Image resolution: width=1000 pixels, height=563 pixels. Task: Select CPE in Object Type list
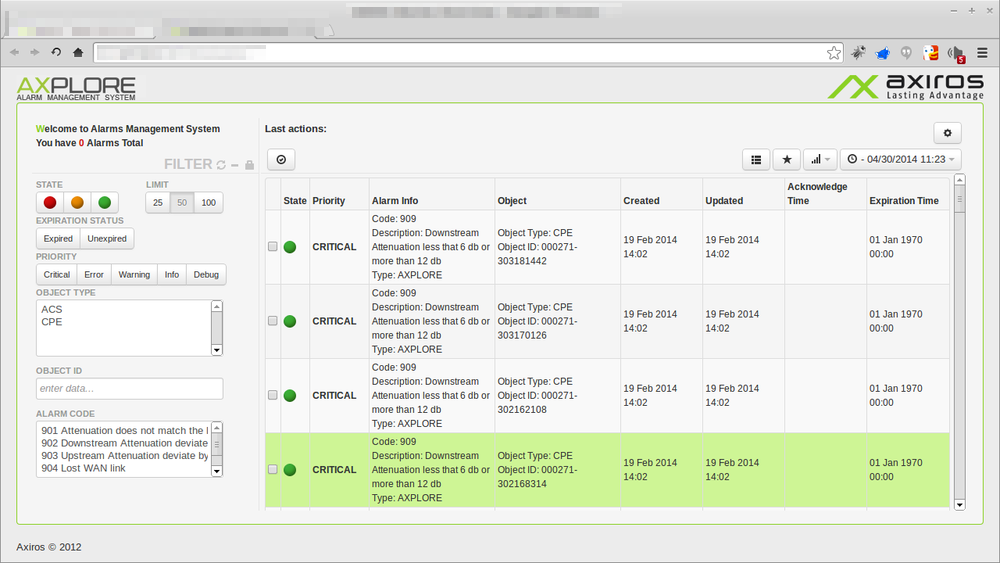click(124, 322)
